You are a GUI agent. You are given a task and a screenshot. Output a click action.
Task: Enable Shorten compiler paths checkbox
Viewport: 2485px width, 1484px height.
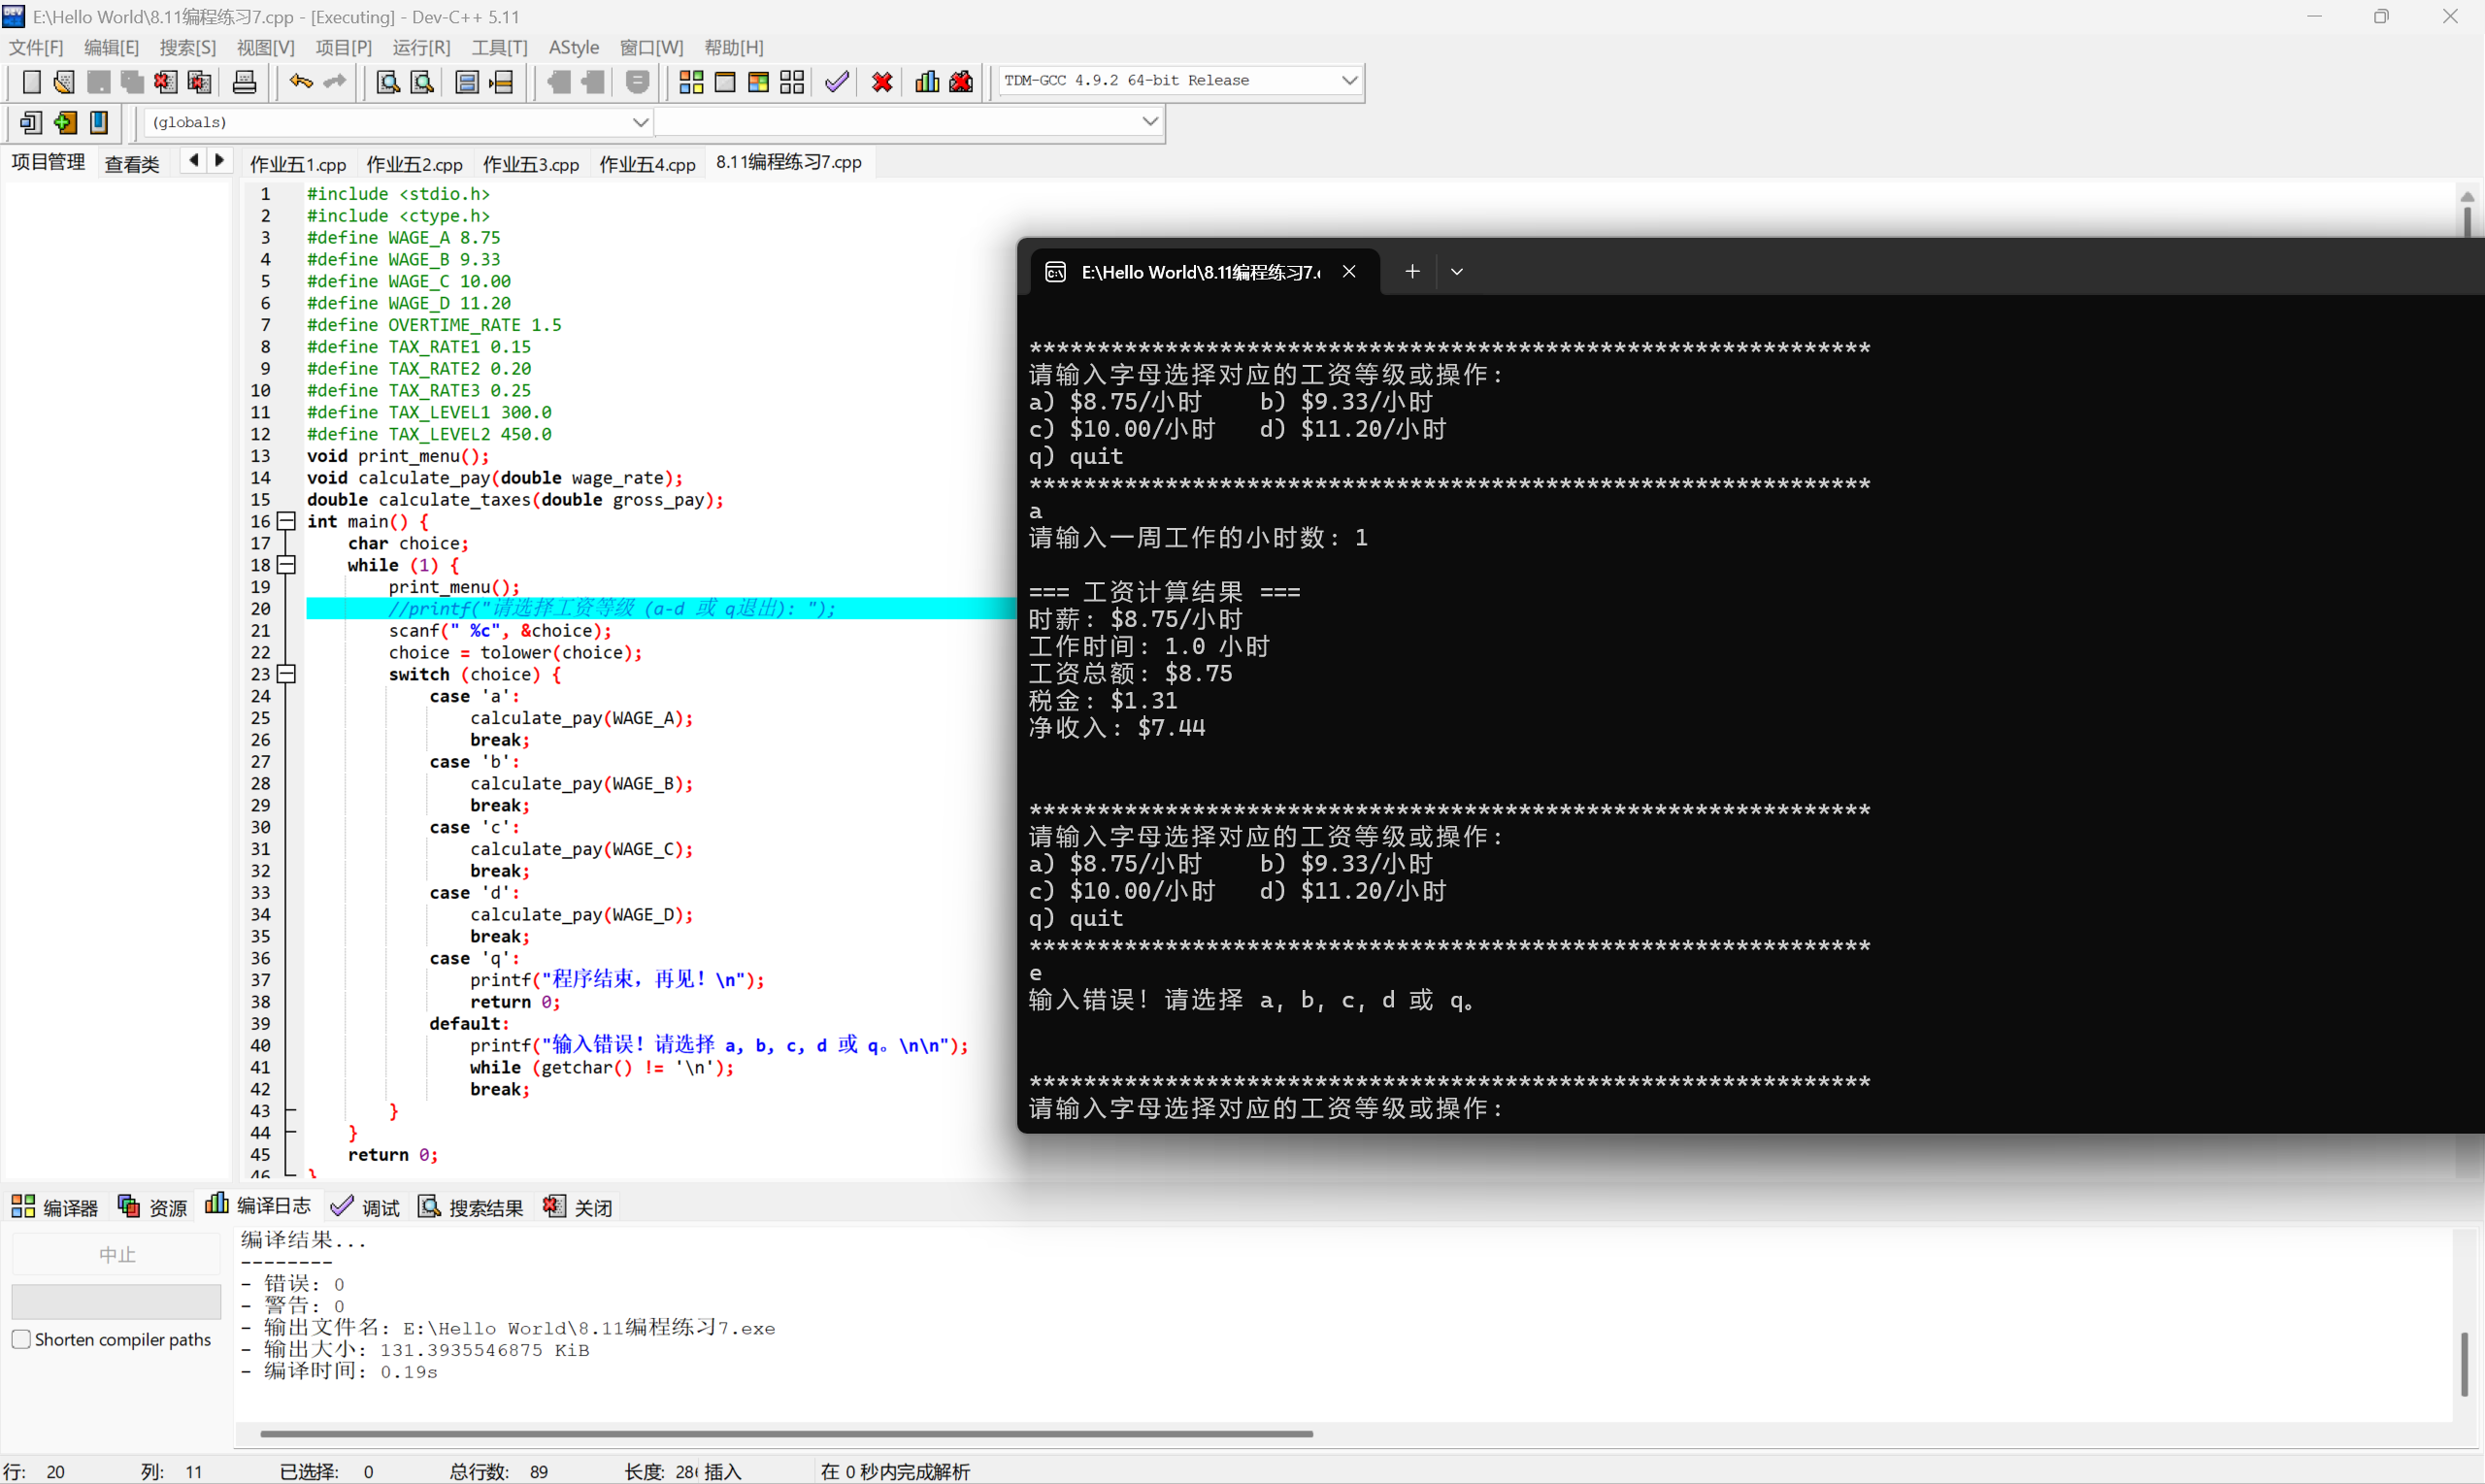tap(21, 1339)
